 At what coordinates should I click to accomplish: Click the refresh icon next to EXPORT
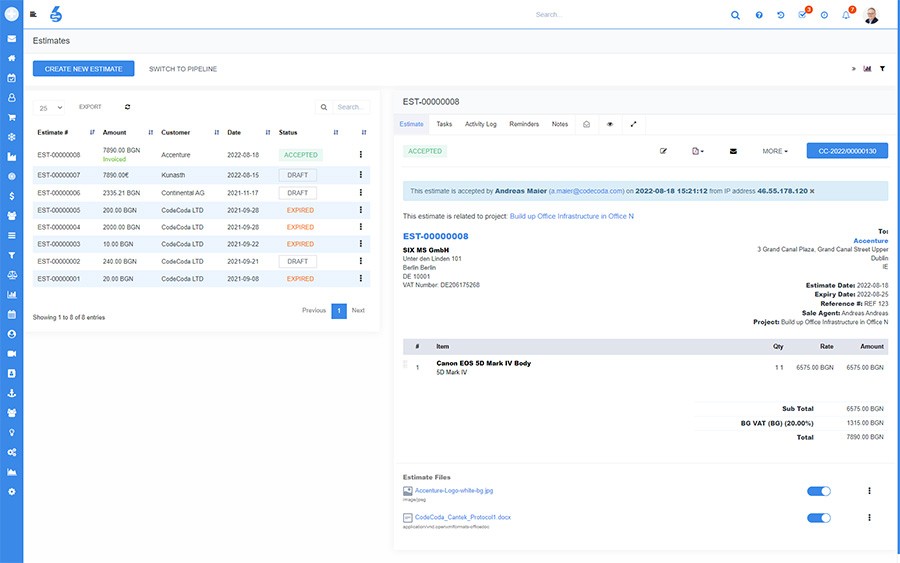(x=127, y=107)
